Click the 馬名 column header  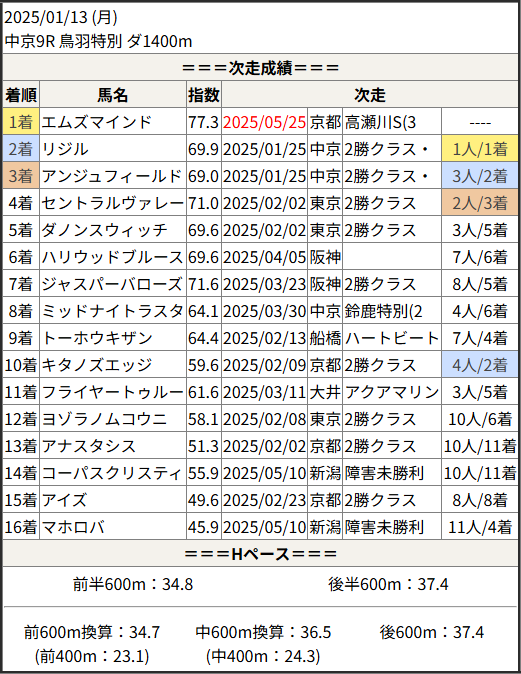(113, 95)
